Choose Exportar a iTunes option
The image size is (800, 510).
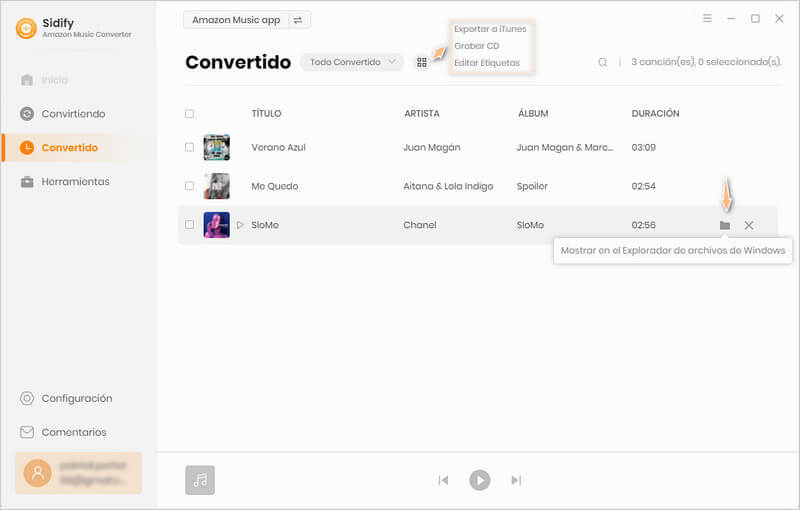[490, 29]
